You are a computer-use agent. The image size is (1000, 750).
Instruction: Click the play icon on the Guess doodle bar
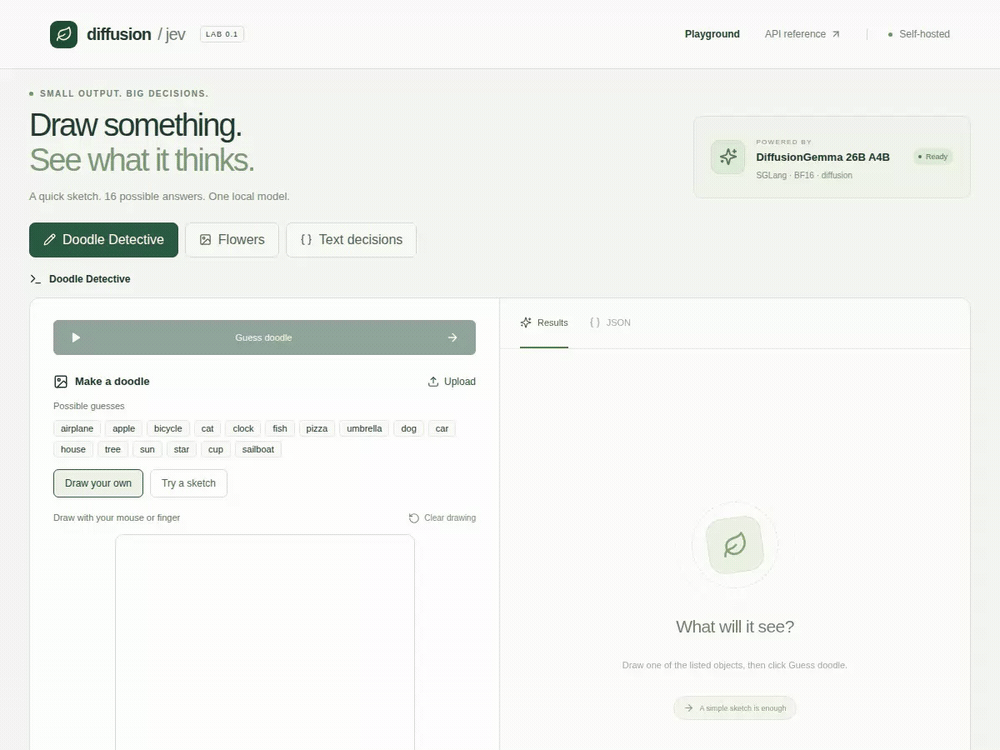tap(76, 337)
